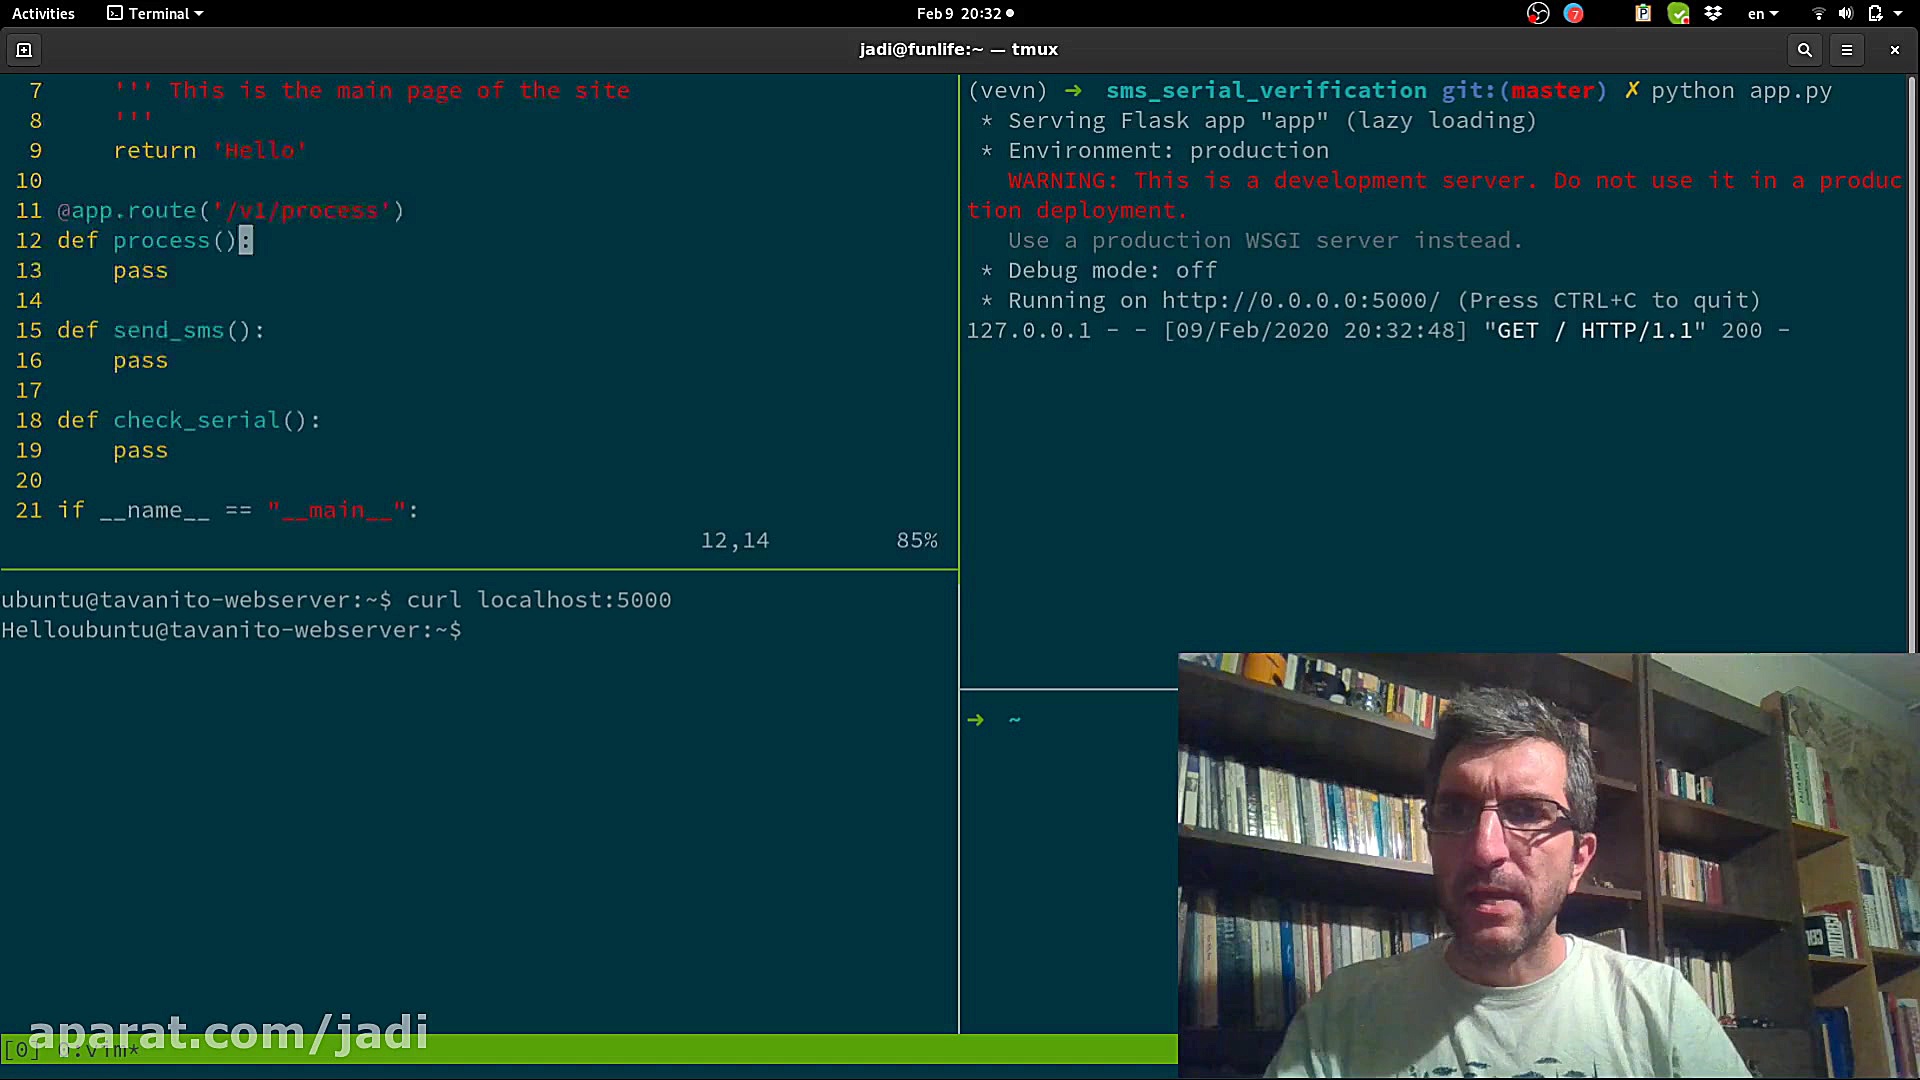Click the volume speaker icon

1845,14
